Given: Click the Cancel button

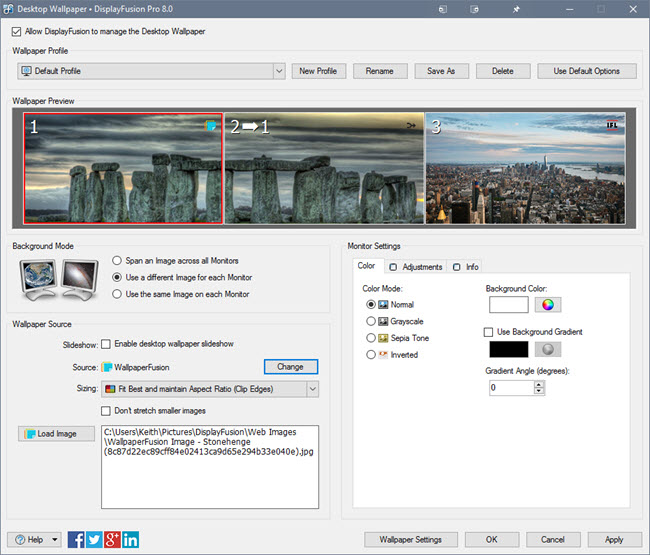Looking at the screenshot, I should tap(553, 540).
